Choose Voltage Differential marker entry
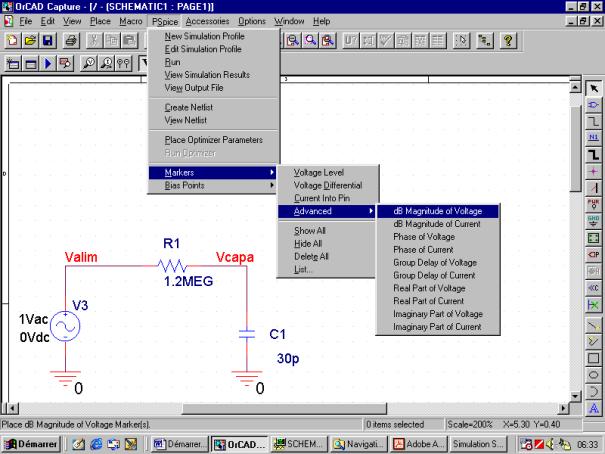The image size is (605, 454). coord(326,186)
